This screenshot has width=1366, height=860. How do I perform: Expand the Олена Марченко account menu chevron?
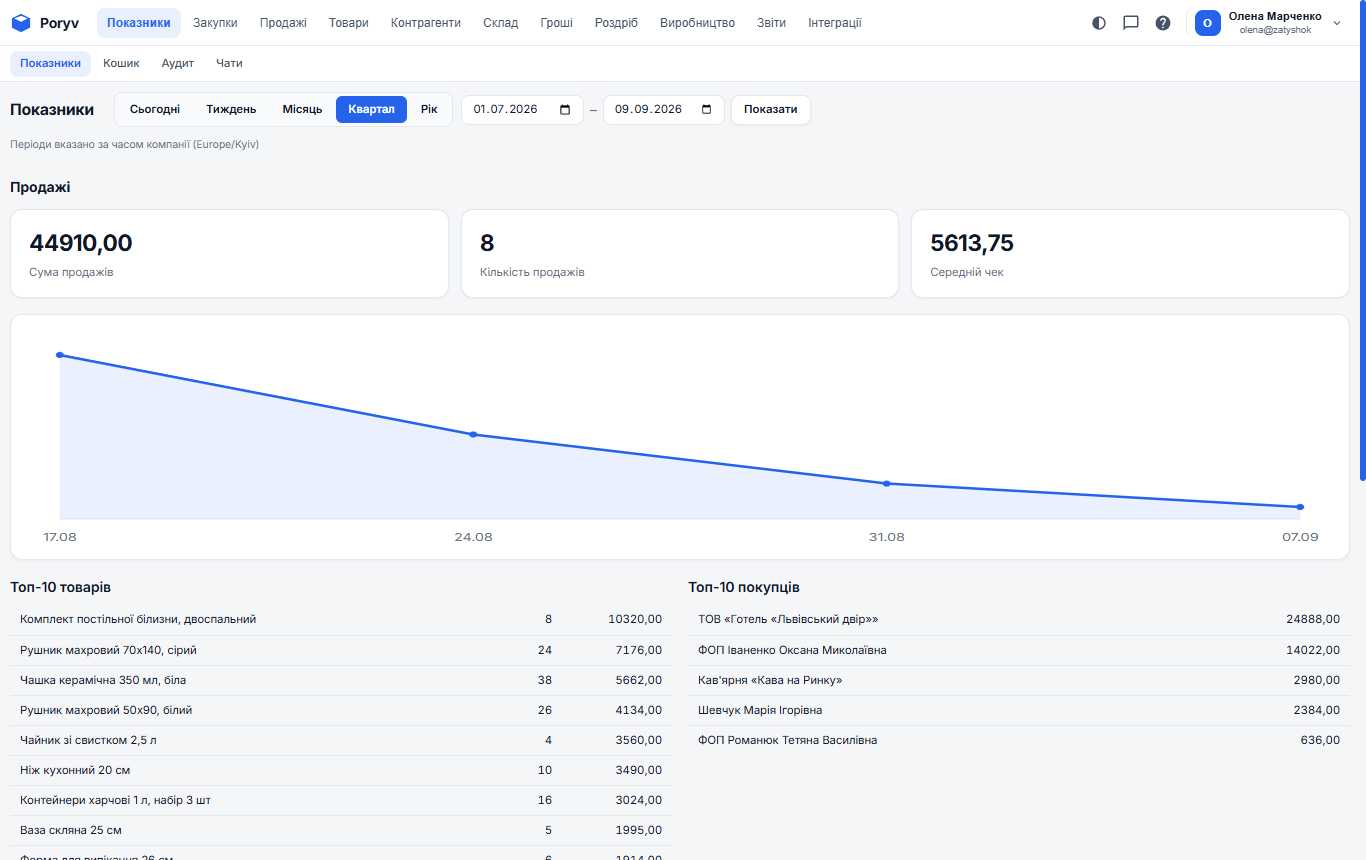1337,23
